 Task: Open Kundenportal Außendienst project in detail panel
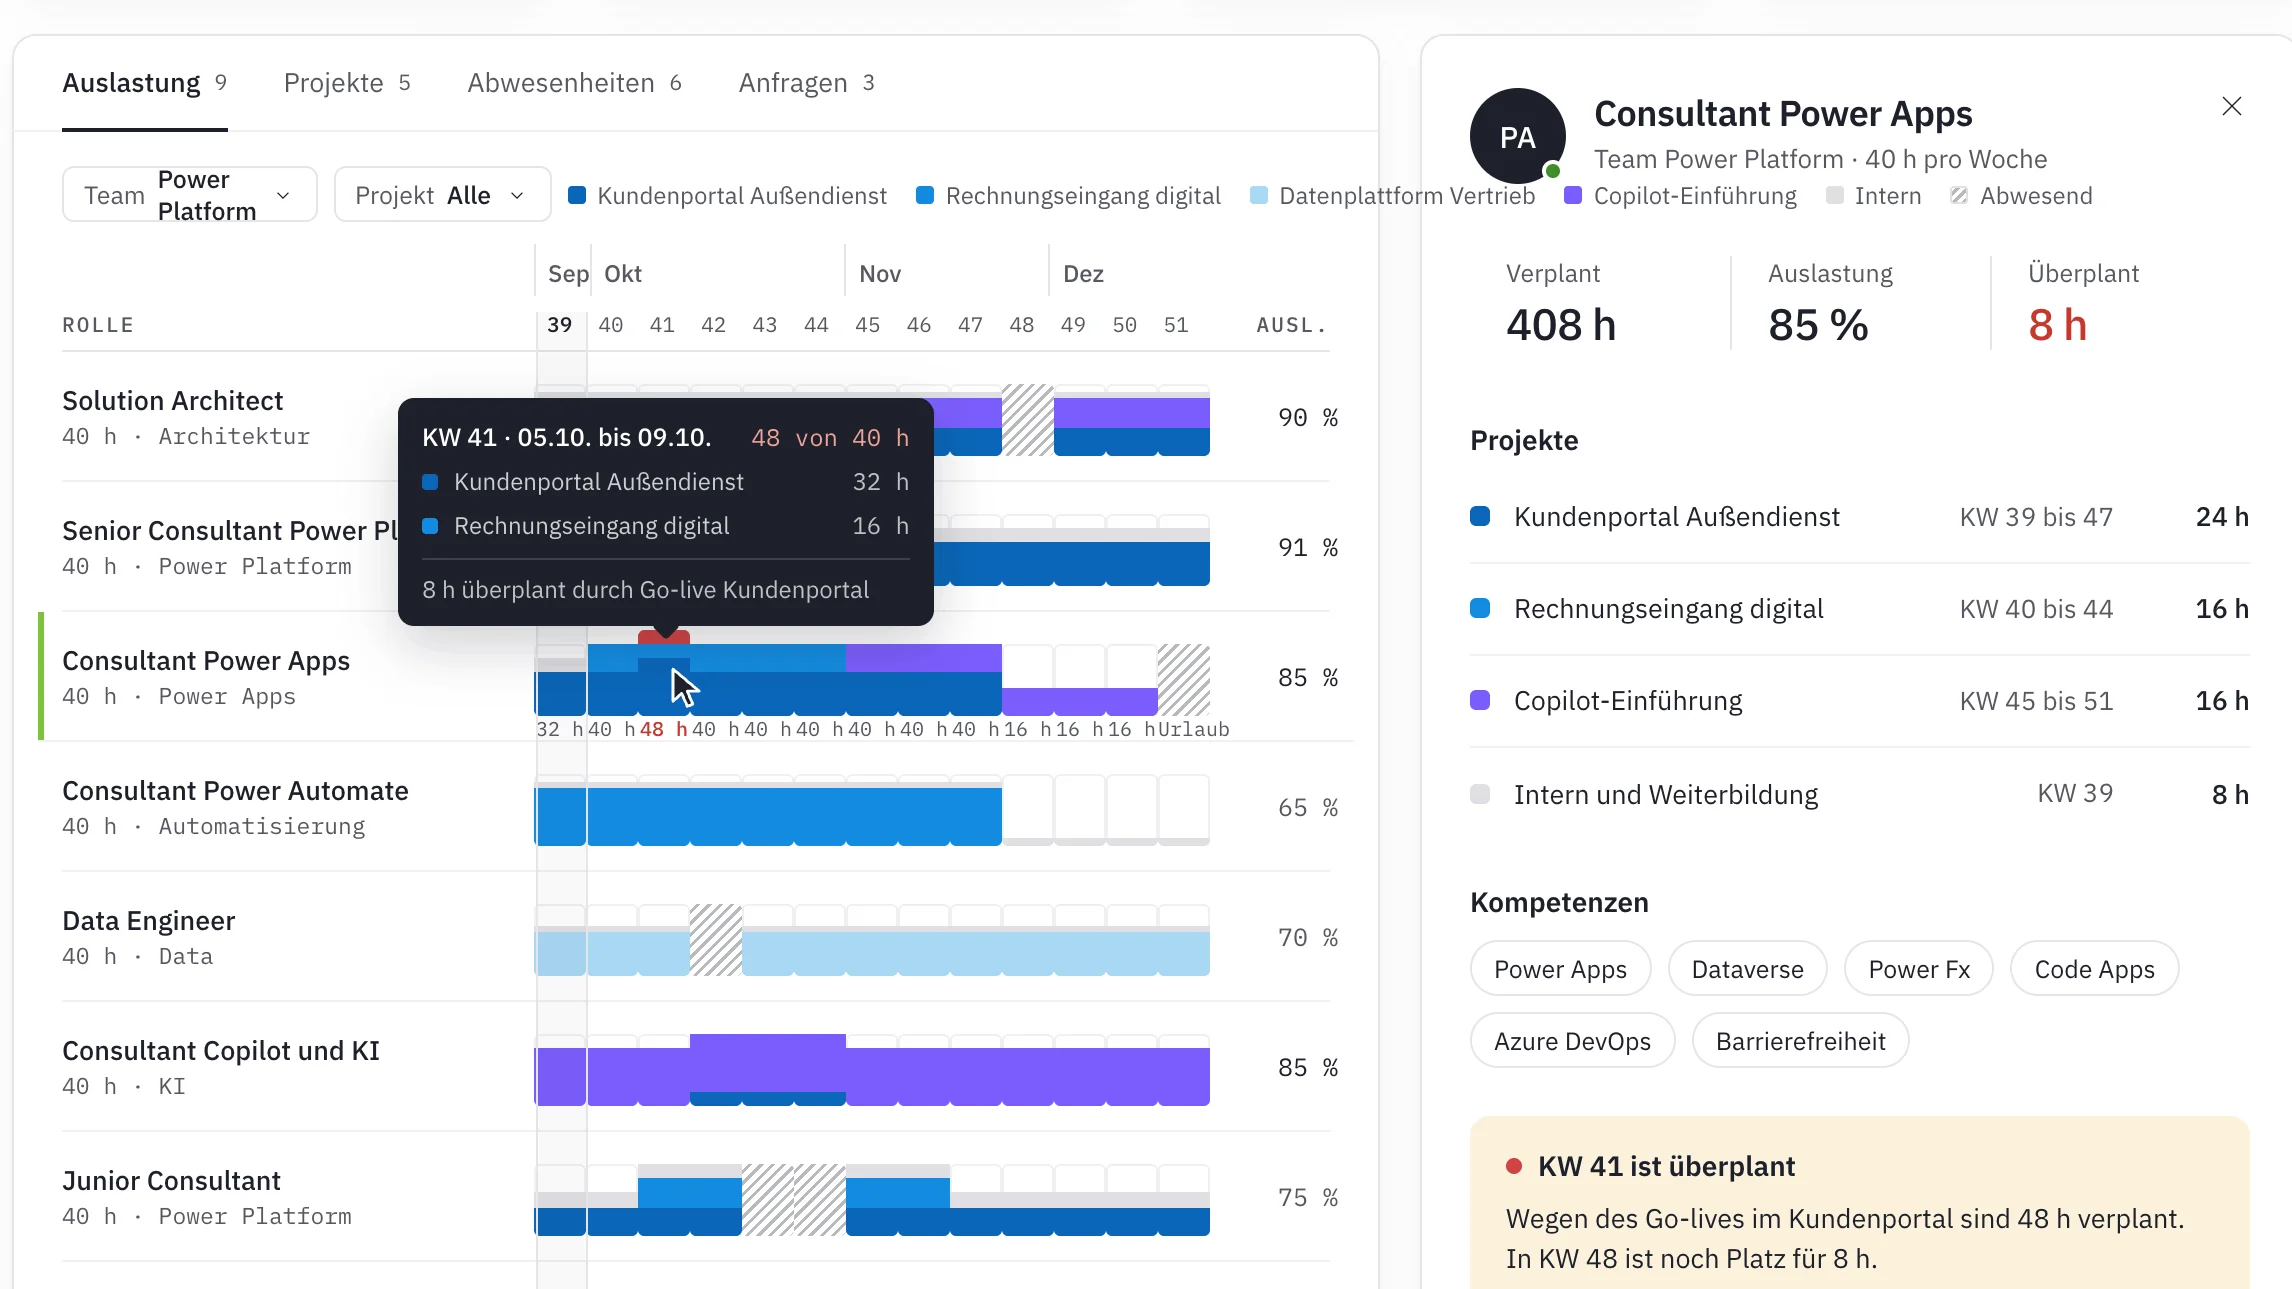[1859, 517]
